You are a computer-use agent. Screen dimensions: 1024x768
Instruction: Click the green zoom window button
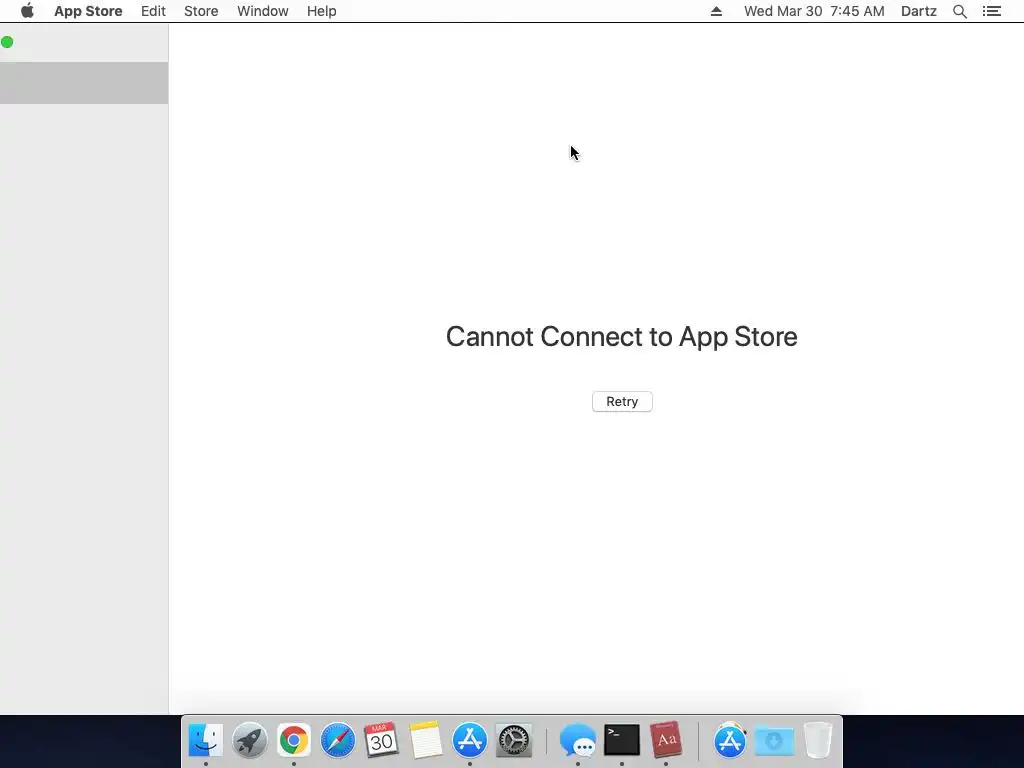(x=7, y=42)
